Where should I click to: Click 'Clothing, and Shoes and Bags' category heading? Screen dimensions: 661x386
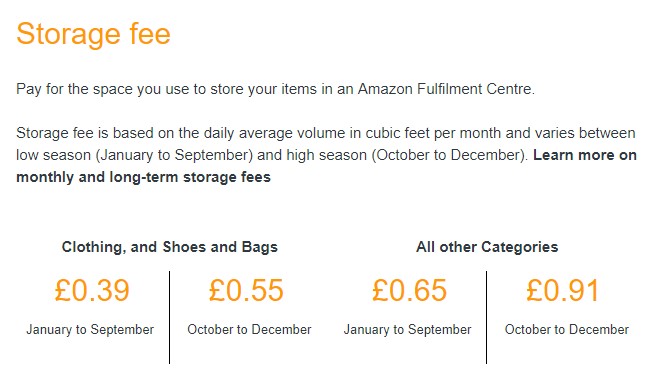[x=170, y=247]
